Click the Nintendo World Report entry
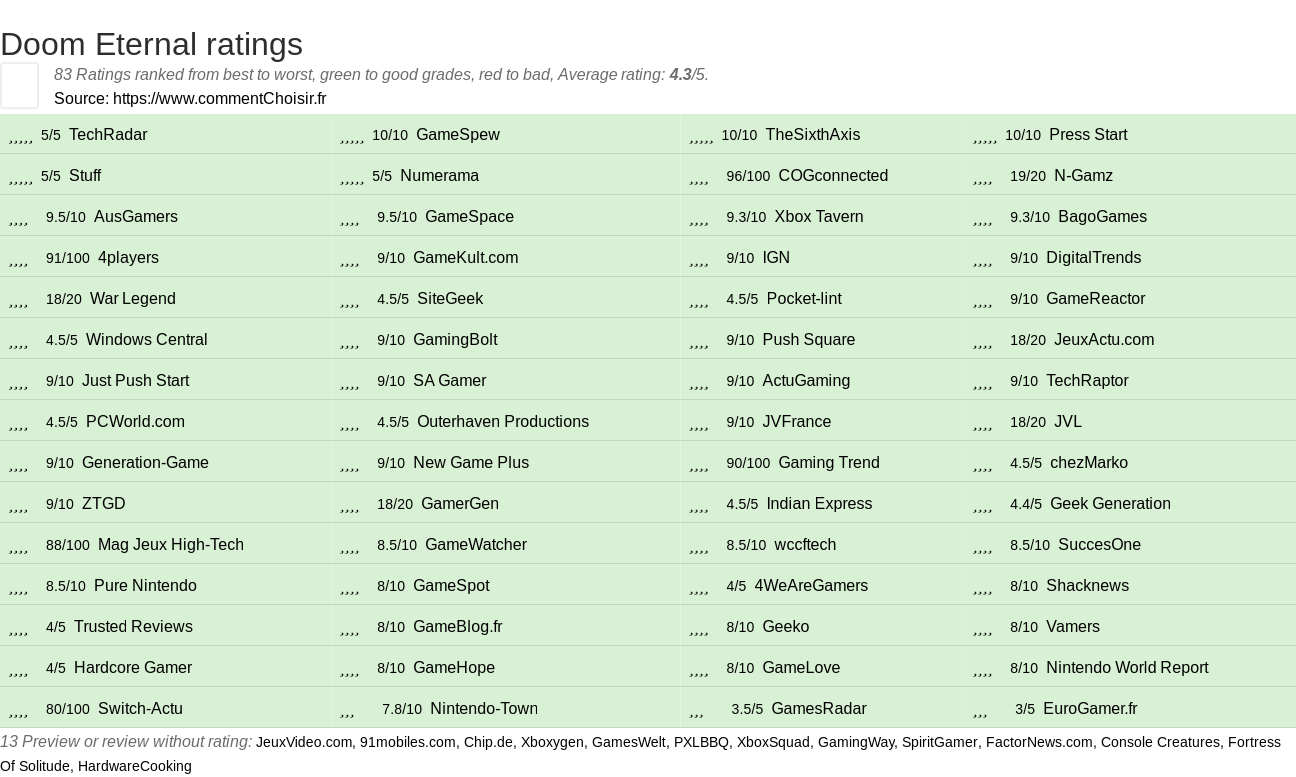1296x777 pixels. (x=1127, y=667)
